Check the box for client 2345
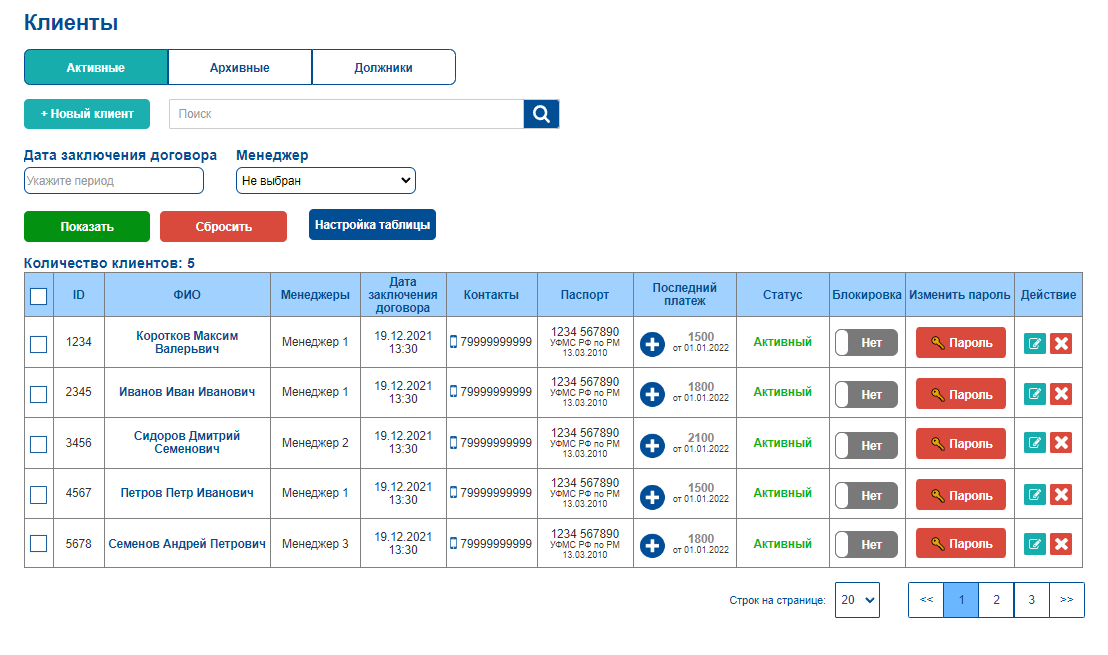The image size is (1108, 655). coord(39,394)
